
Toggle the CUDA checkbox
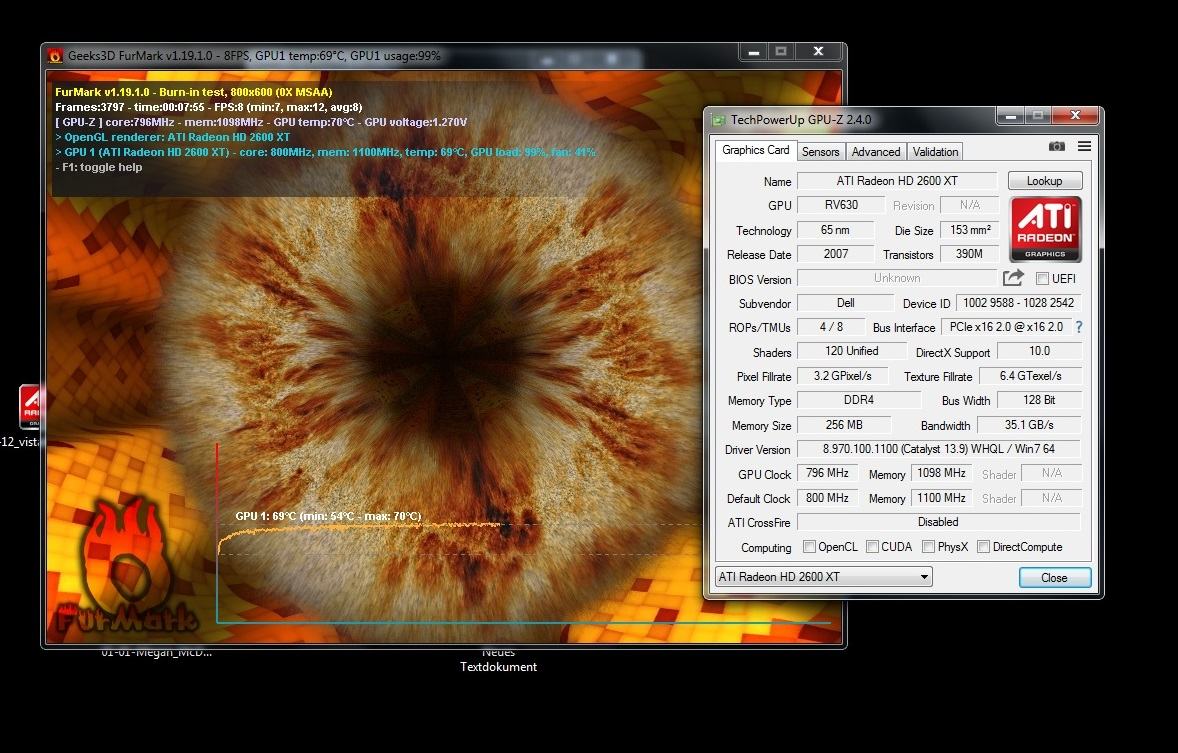pos(872,547)
